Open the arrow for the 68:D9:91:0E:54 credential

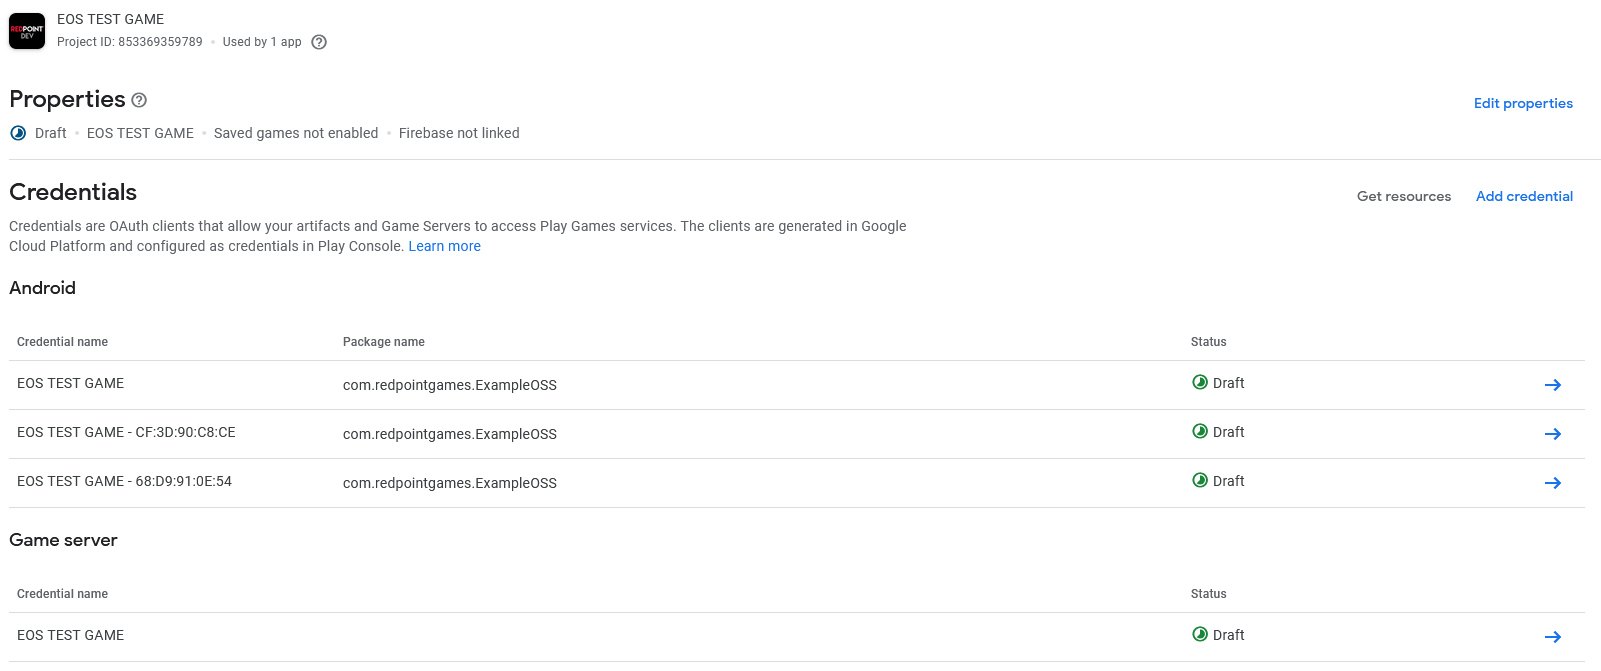click(1553, 483)
